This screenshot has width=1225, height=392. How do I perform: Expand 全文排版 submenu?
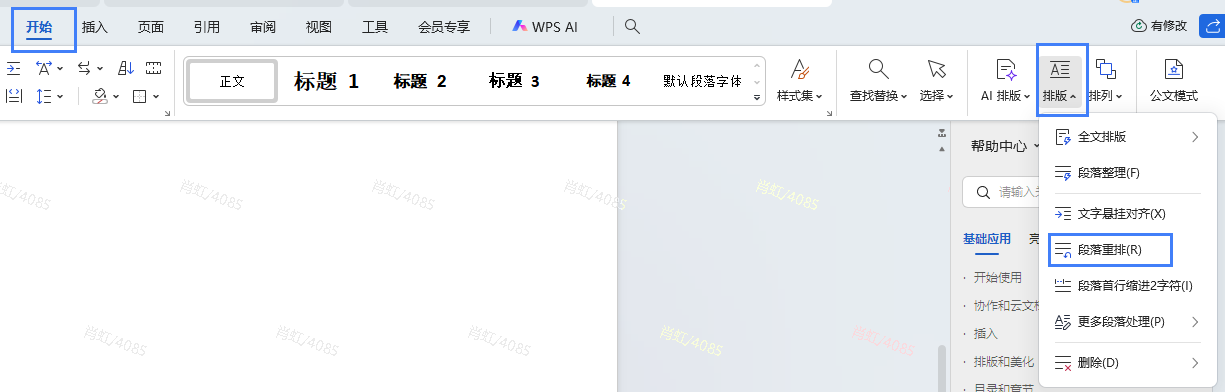point(1194,137)
